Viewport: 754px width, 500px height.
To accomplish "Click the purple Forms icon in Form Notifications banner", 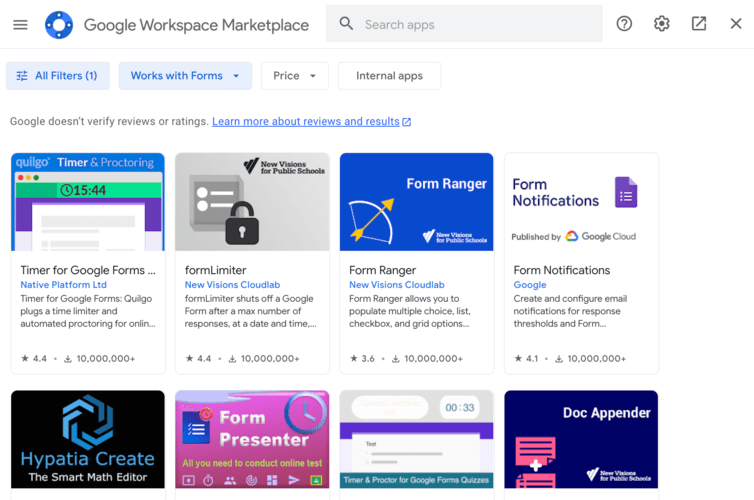I will click(x=626, y=192).
